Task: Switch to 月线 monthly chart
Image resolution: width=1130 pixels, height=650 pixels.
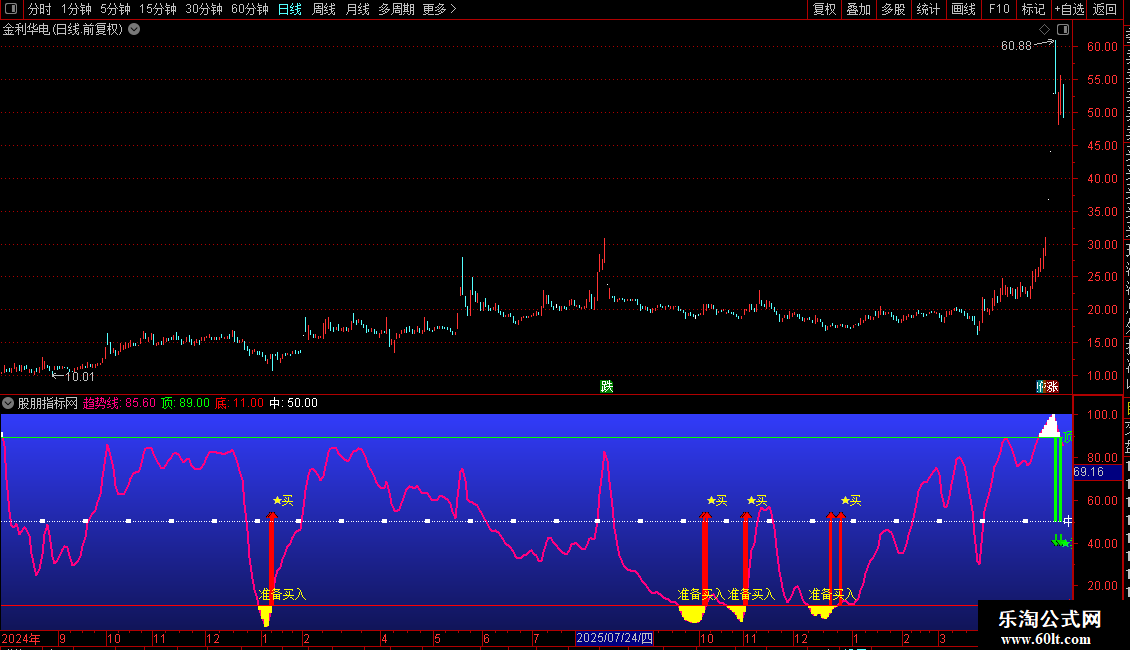Action: tap(357, 9)
